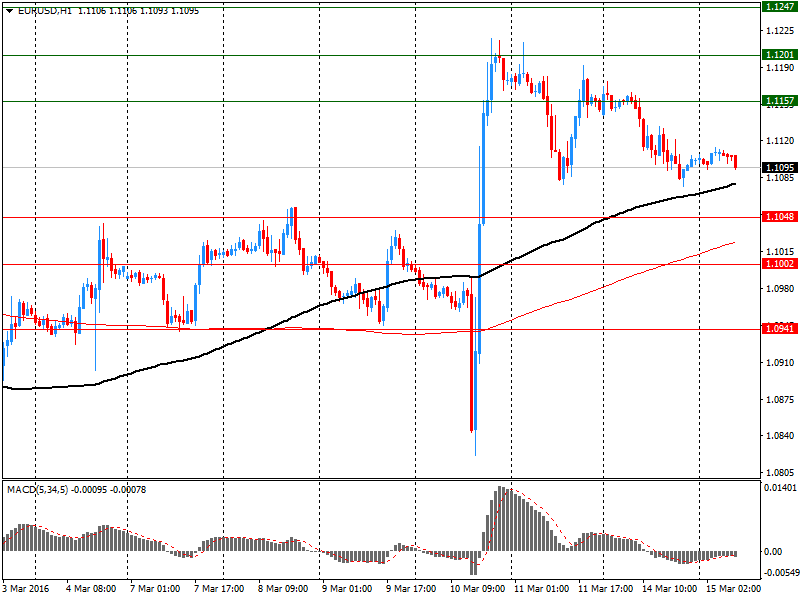Click the current price label 1.1095
This screenshot has height=600, width=800.
click(780, 167)
